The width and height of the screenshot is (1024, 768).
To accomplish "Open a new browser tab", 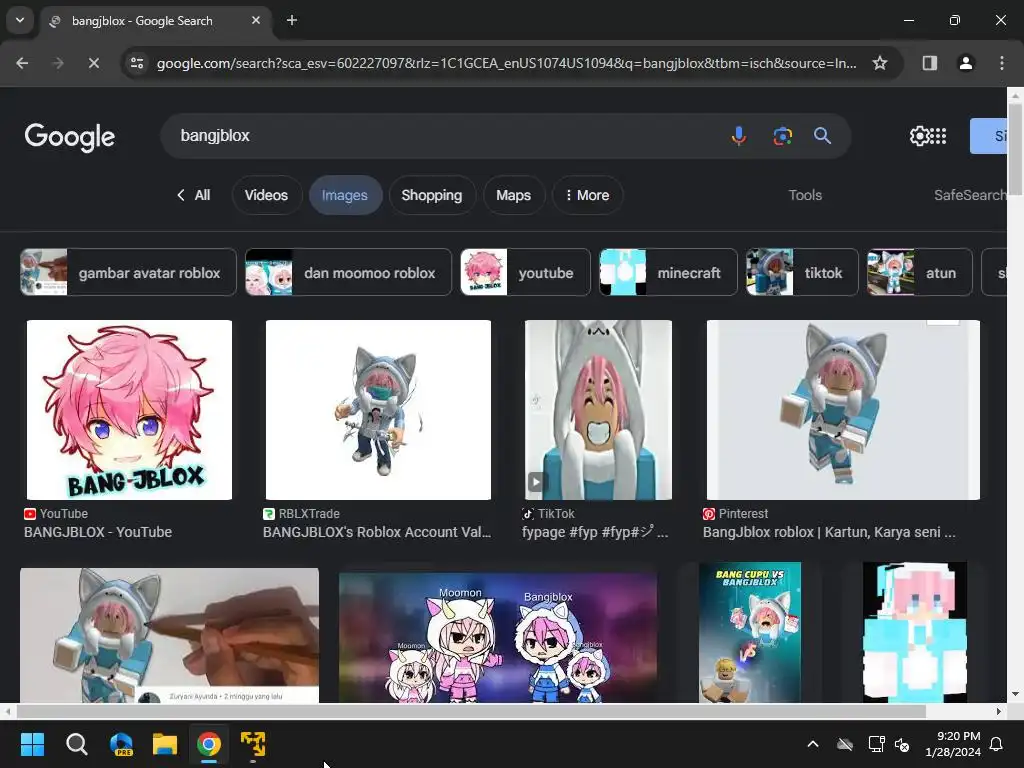I will tap(292, 20).
